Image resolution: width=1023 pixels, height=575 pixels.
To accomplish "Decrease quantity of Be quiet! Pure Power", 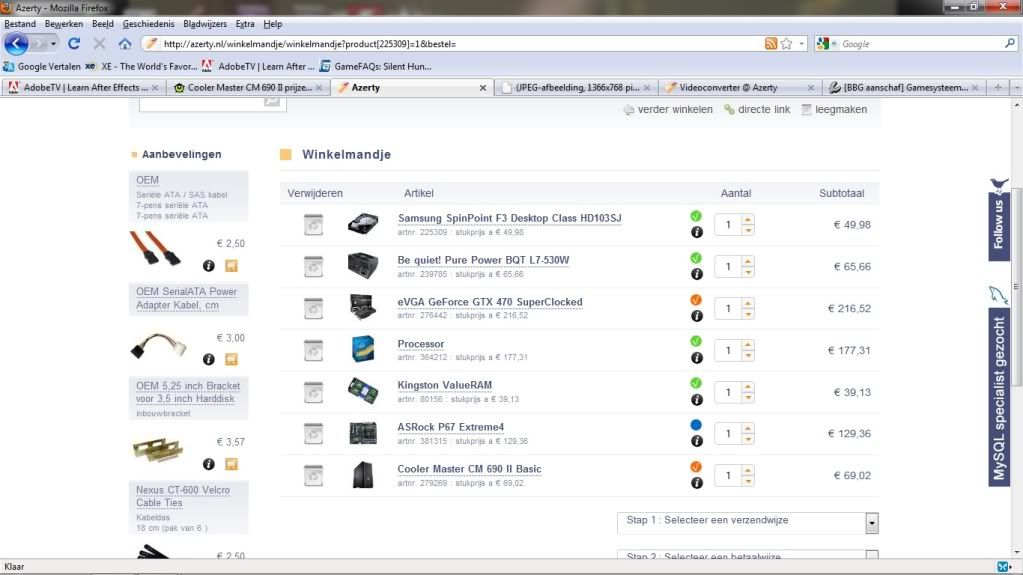I will click(x=748, y=272).
